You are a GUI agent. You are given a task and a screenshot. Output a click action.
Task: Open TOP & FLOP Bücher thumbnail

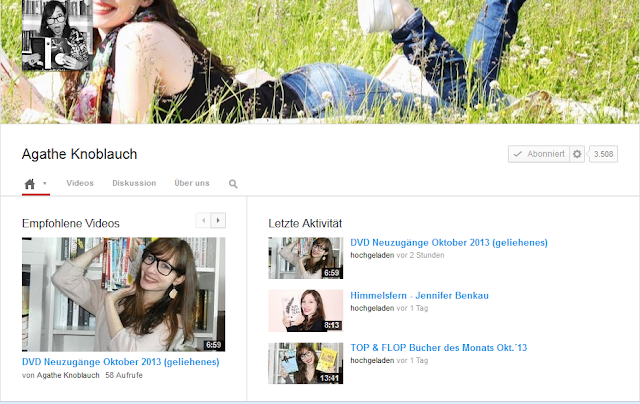click(x=306, y=363)
